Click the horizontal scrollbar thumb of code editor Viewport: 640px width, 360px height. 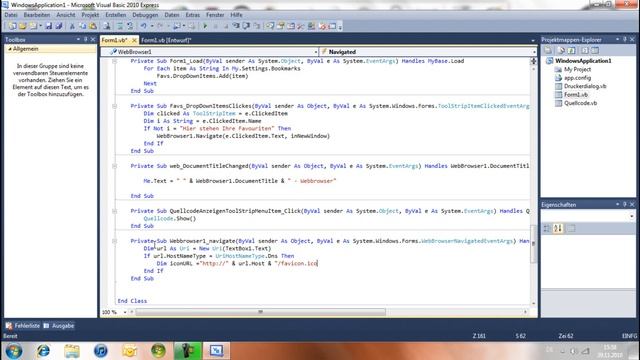(260, 312)
